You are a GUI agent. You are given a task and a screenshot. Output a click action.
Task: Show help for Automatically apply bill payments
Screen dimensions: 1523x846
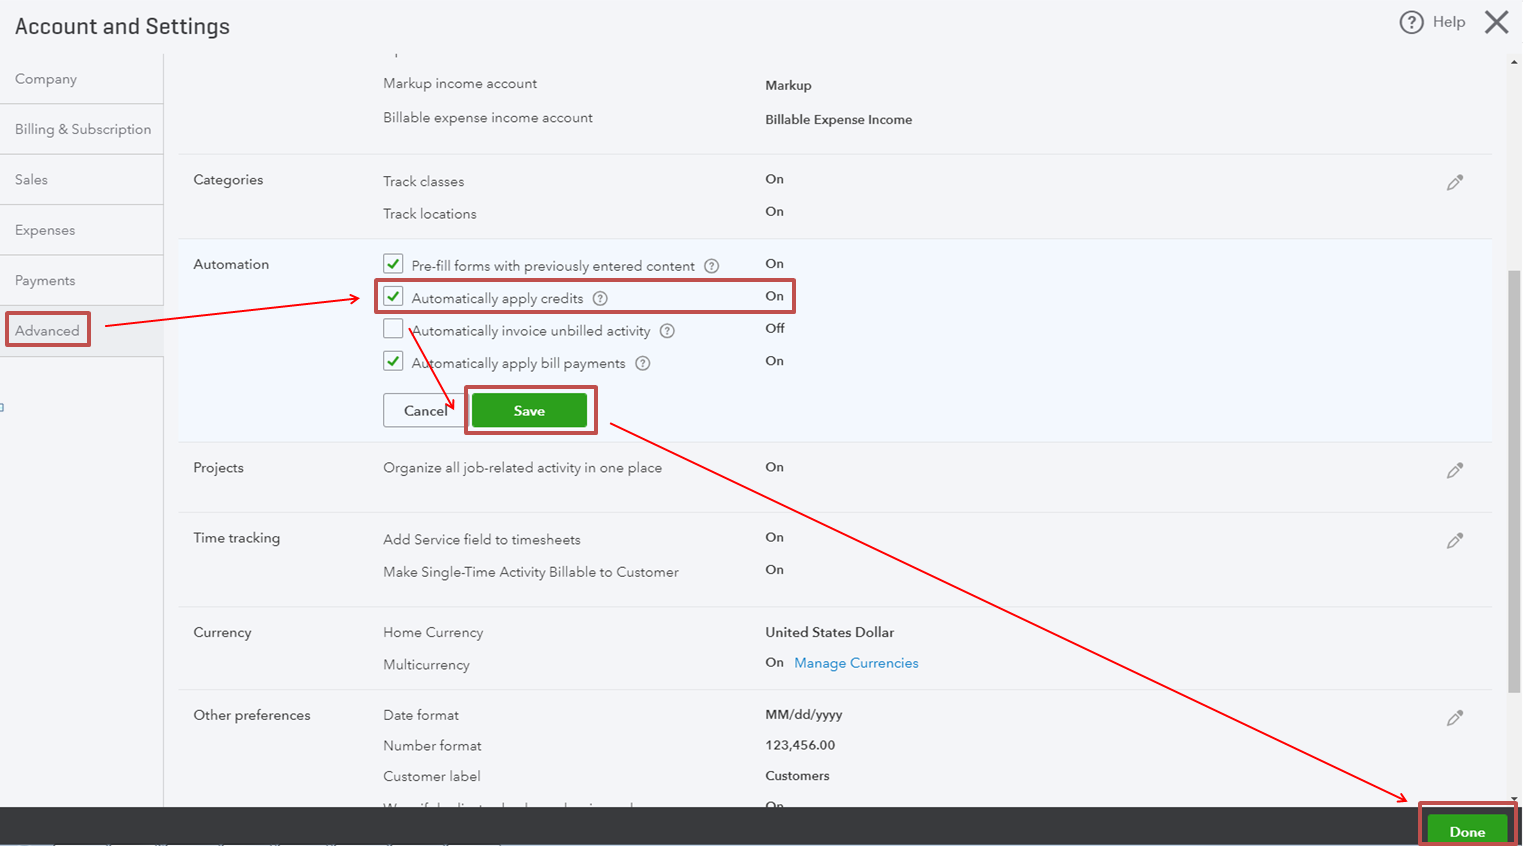[x=643, y=363]
